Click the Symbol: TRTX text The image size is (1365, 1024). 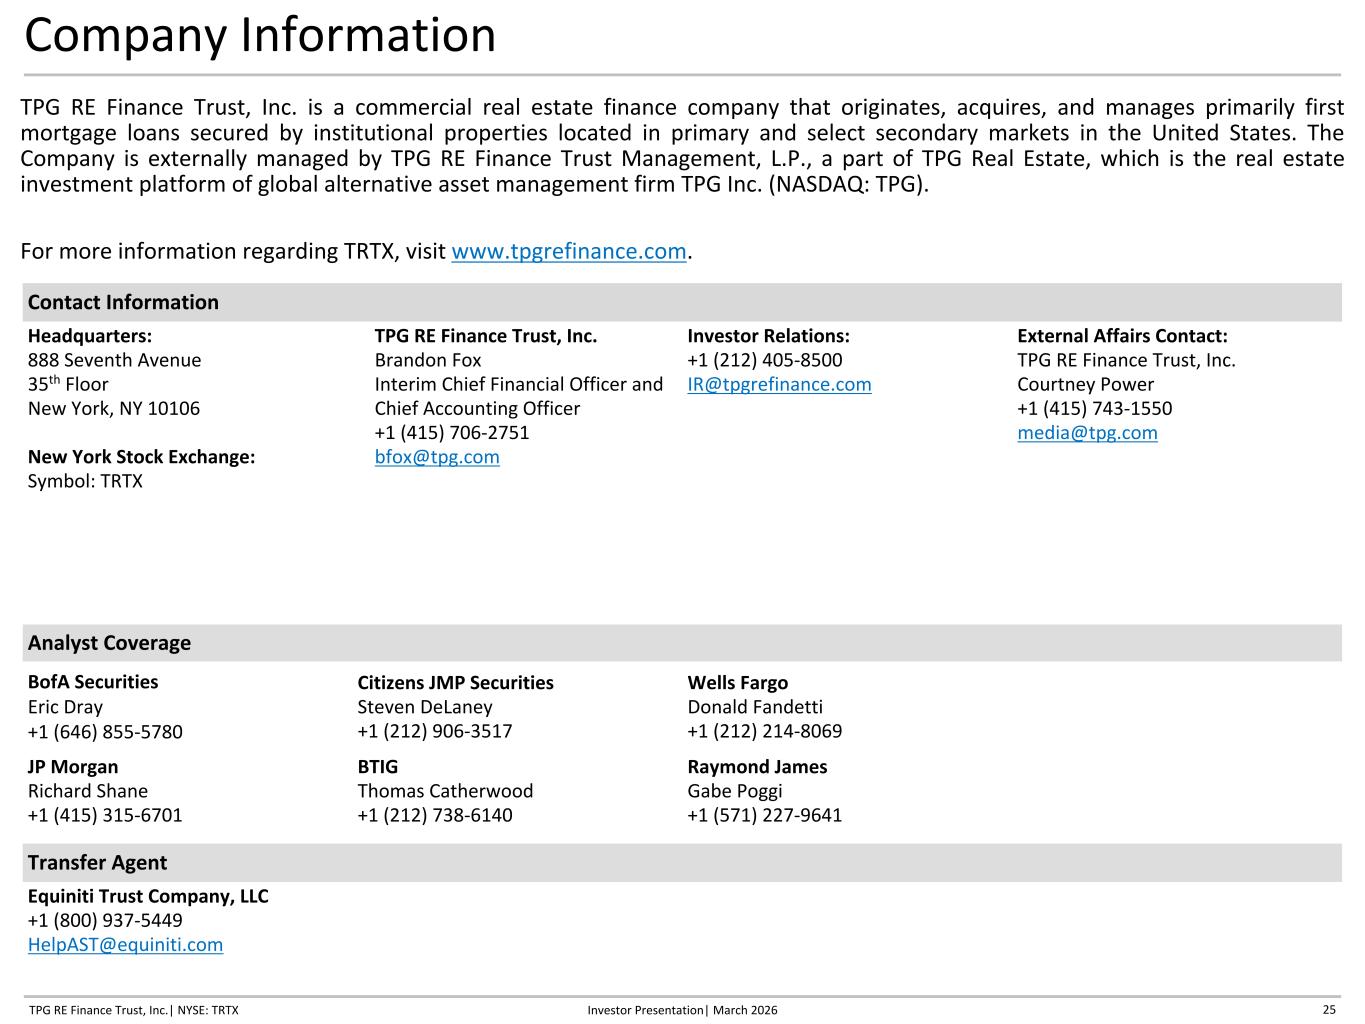tap(85, 481)
